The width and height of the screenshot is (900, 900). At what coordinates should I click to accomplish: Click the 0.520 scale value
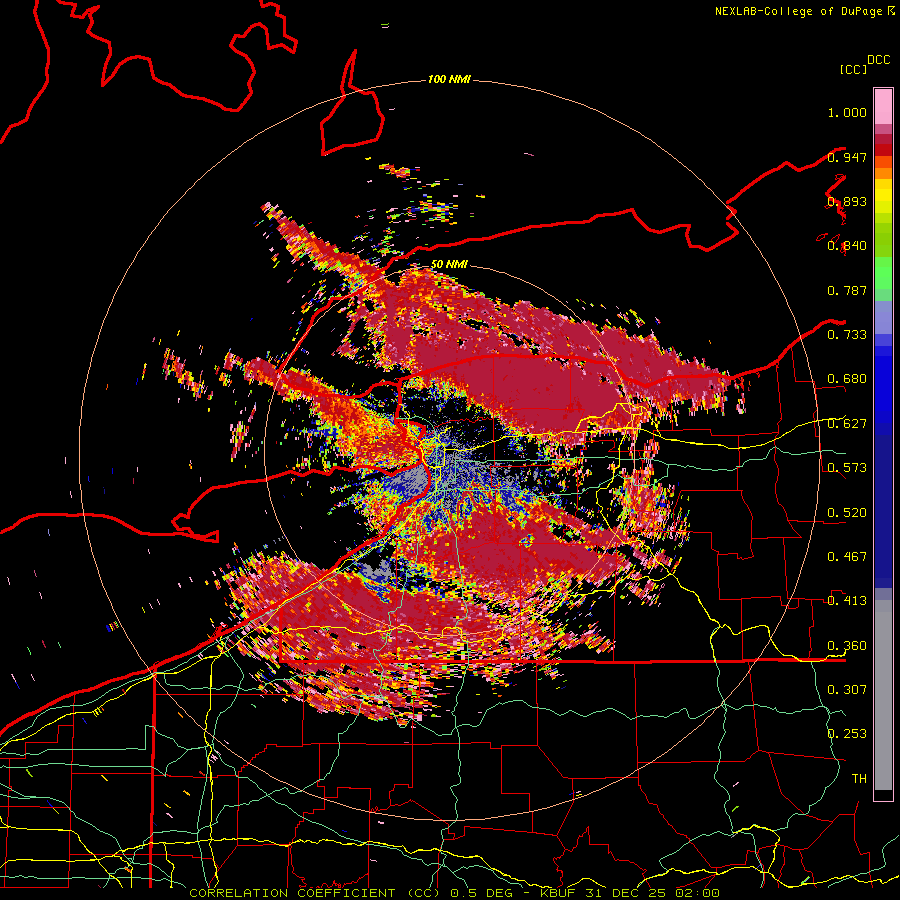click(x=847, y=513)
